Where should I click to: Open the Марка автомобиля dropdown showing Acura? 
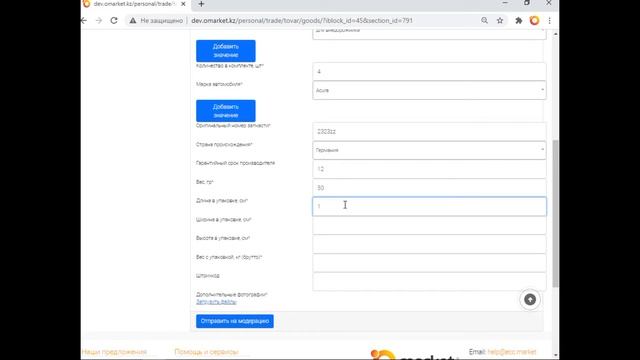click(x=429, y=90)
